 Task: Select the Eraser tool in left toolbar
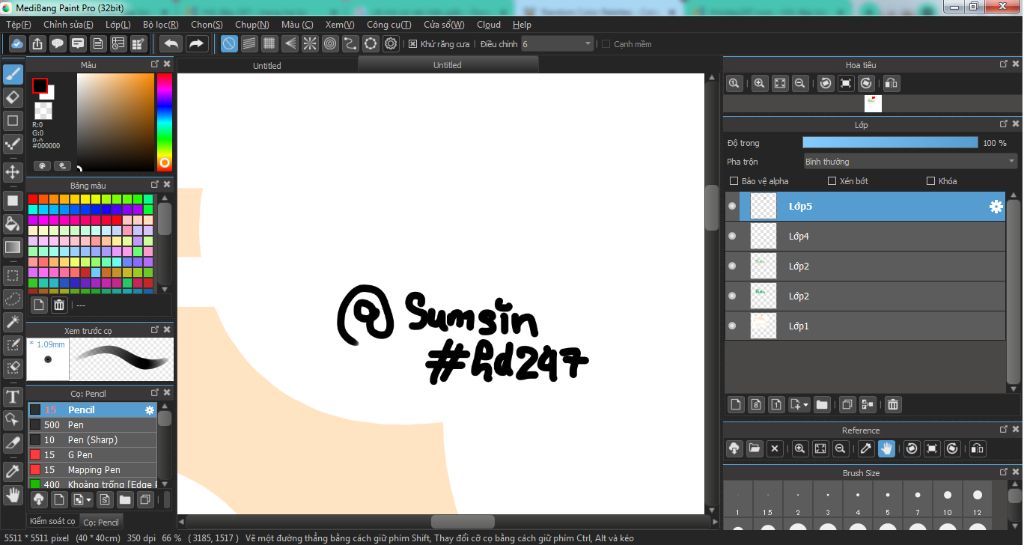[x=13, y=97]
